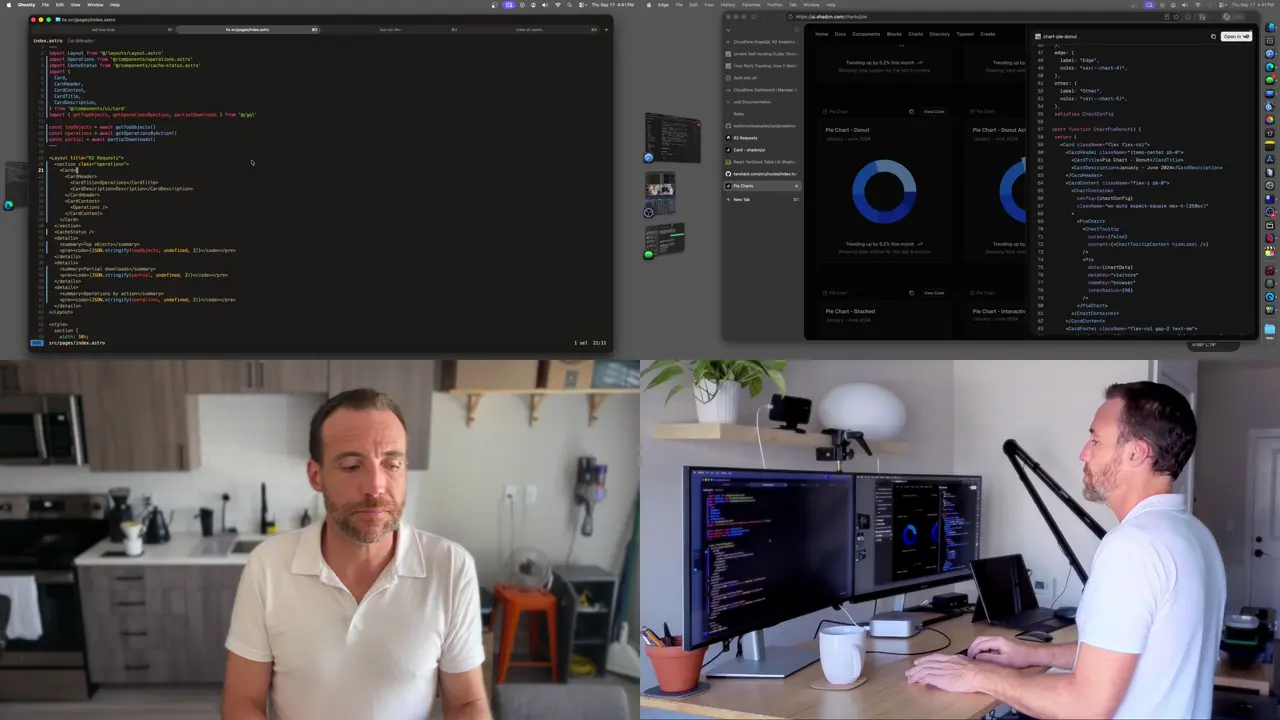Screen dimensions: 1280x720
Task: Open the Finder folder icon at dock bottom
Action: 1270,329
